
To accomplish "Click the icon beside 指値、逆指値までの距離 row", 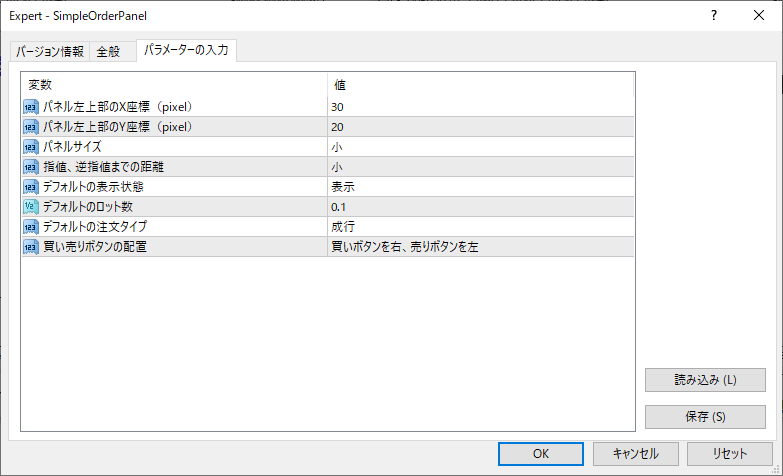I will 31,167.
